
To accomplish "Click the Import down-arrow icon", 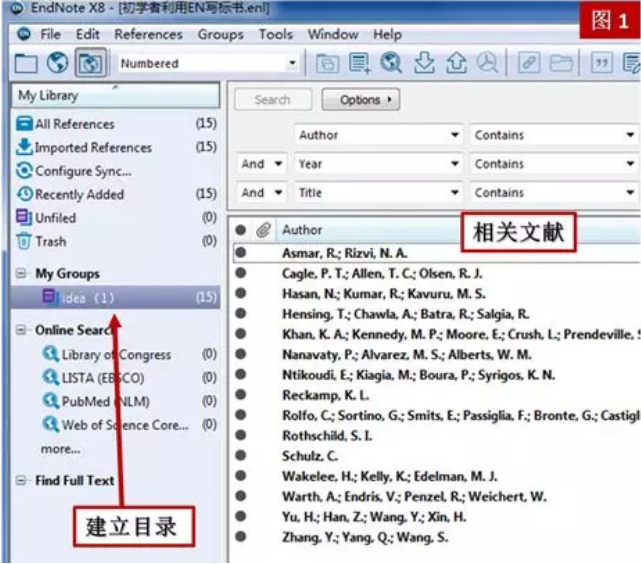I will [424, 63].
